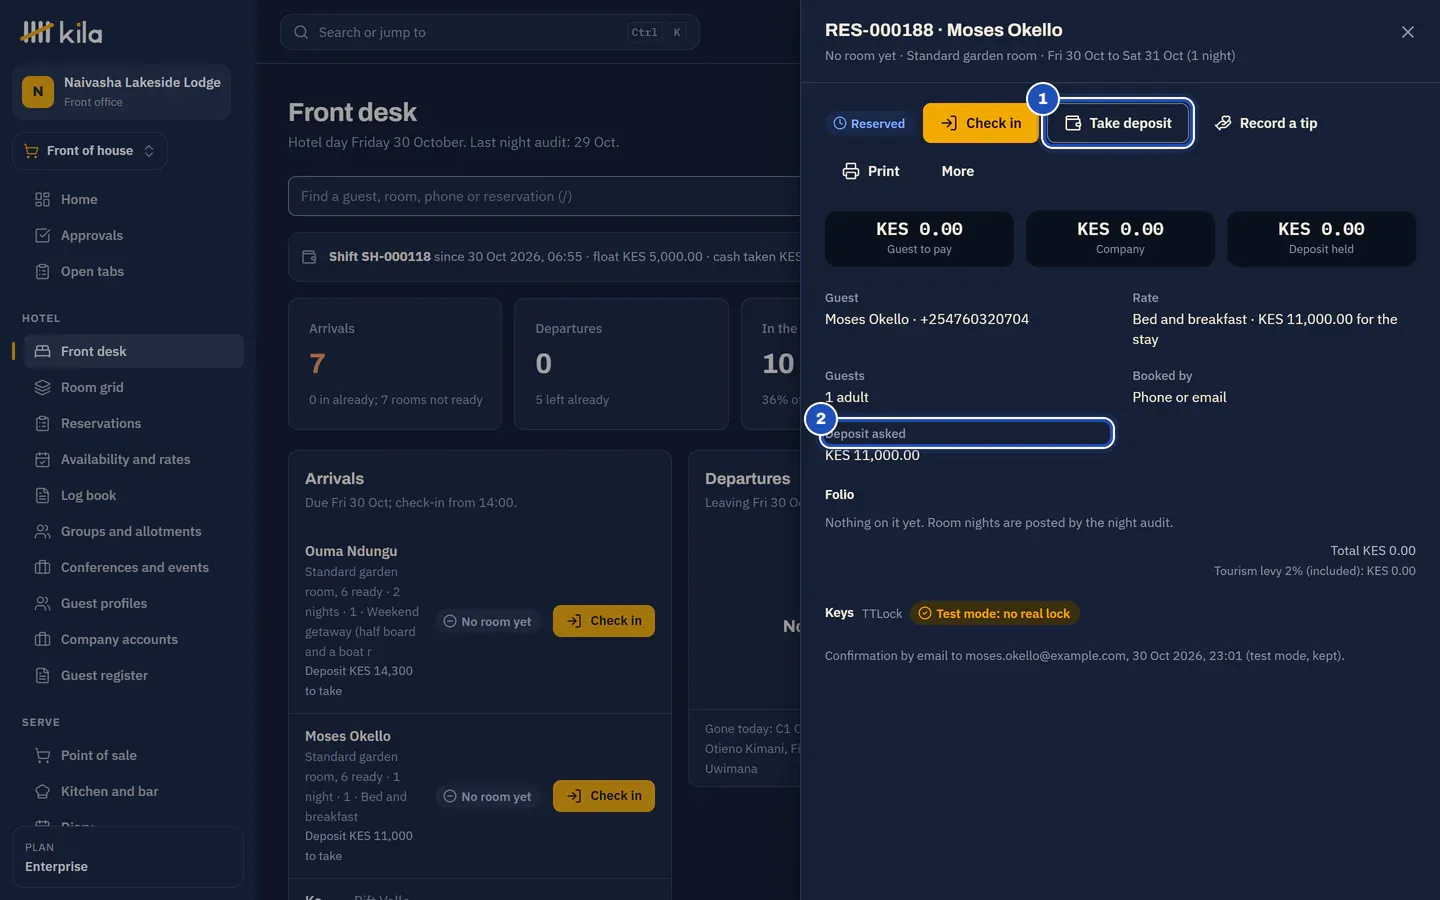Click the Take deposit button
1440x900 pixels.
coord(1118,123)
